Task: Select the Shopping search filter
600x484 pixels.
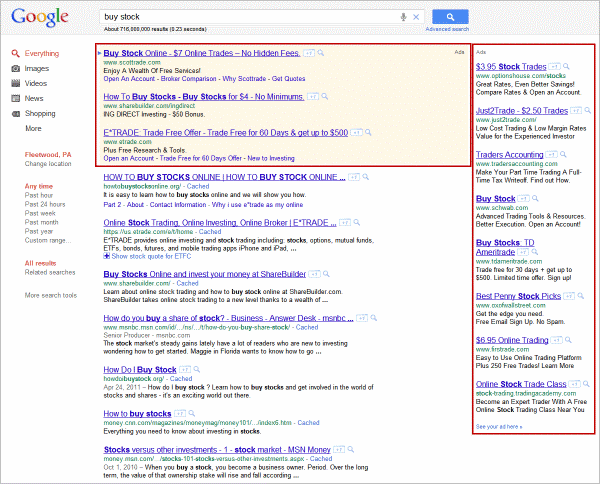Action: coord(40,114)
